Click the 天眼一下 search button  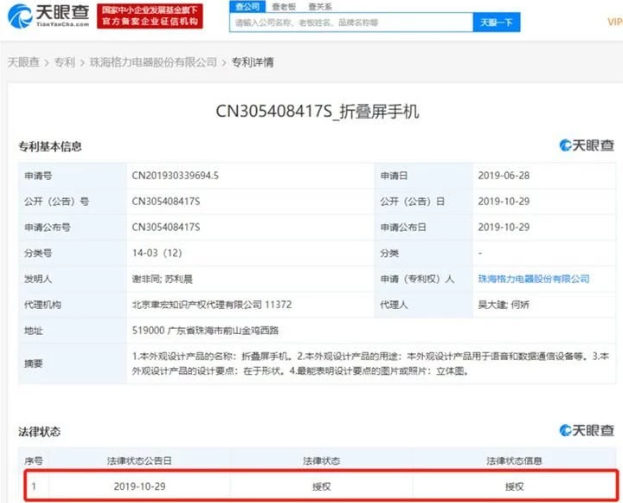click(x=496, y=22)
